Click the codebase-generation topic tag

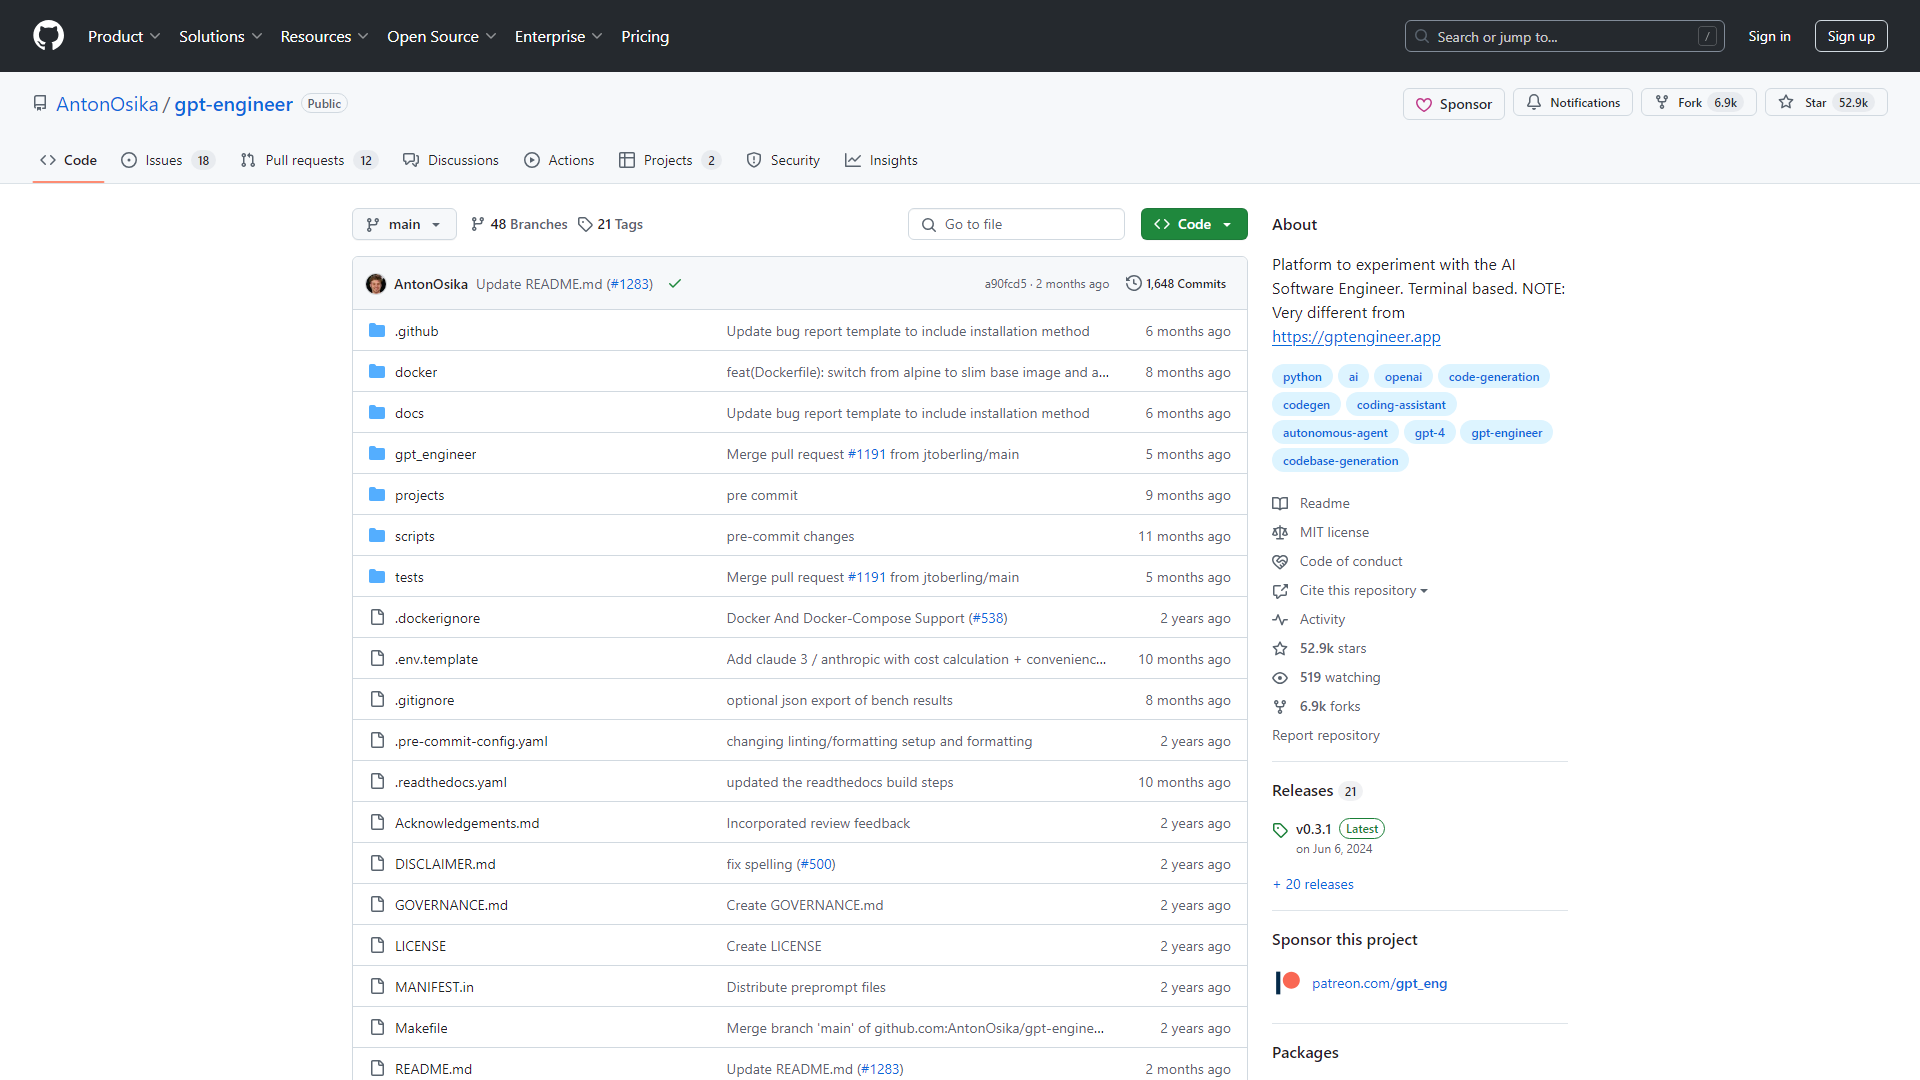1340,461
